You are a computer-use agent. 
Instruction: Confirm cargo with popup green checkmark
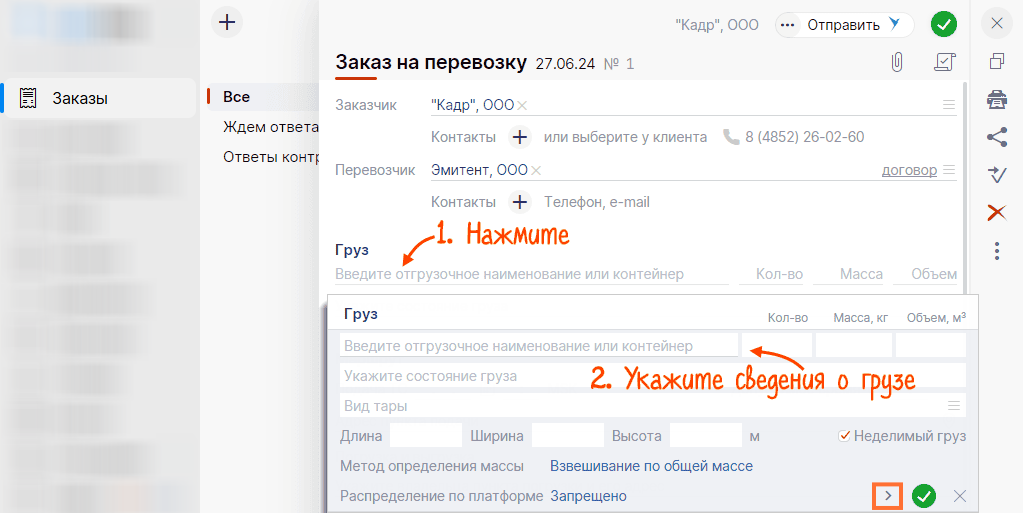[x=924, y=496]
